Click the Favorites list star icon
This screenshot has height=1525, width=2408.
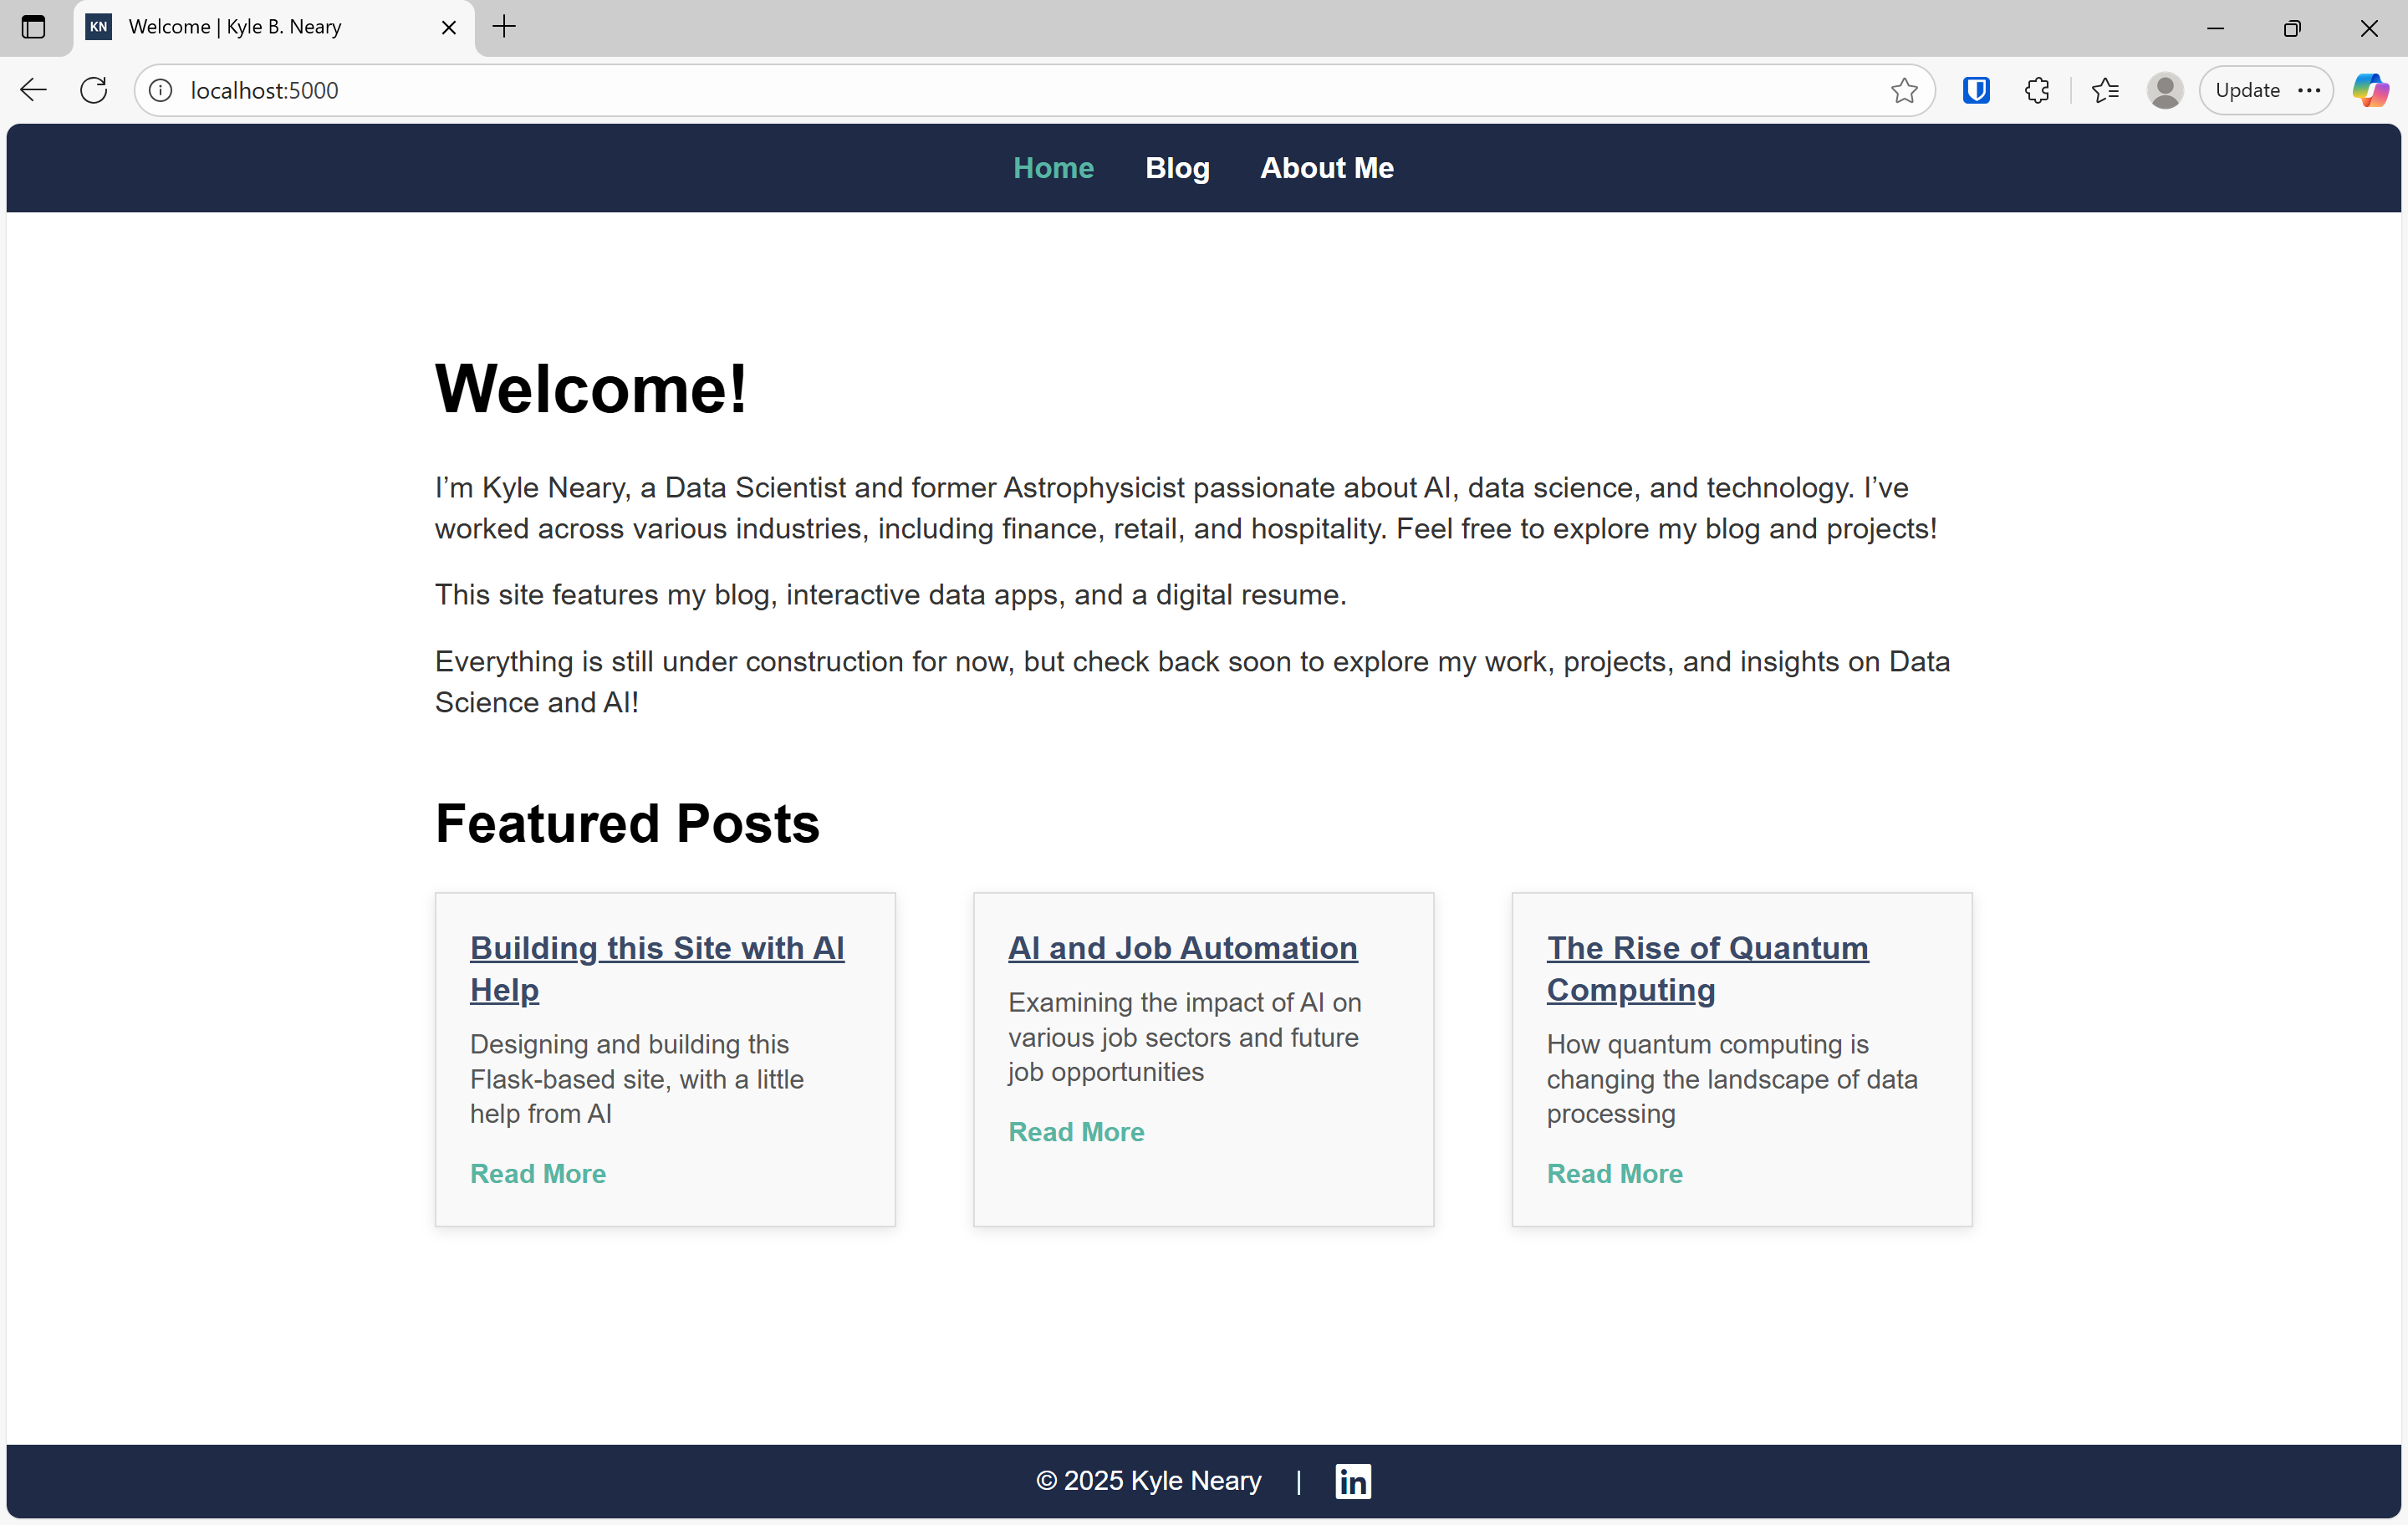coord(2104,90)
